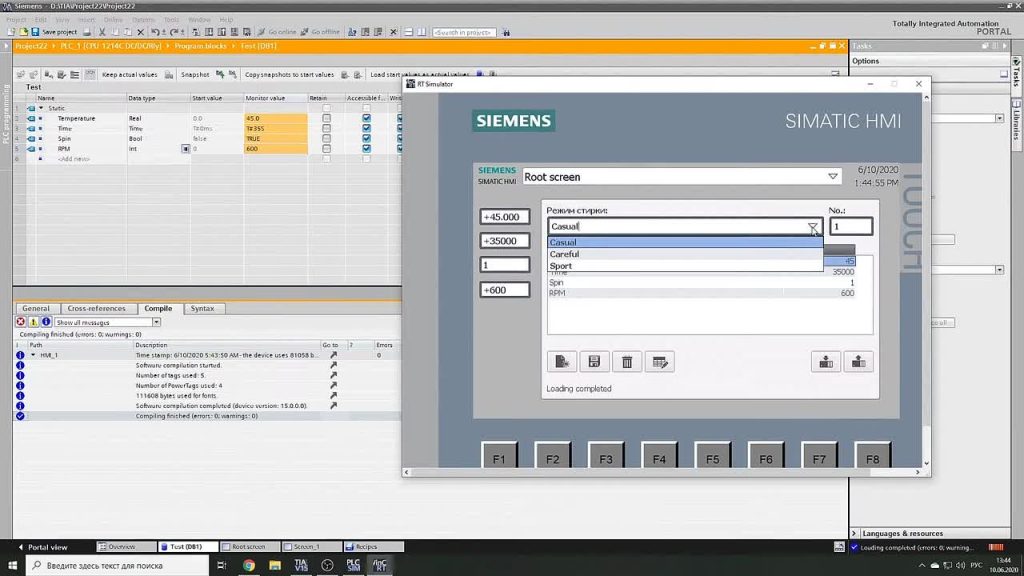This screenshot has width=1024, height=576.
Task: Switch to the Cross-references tab
Action: [96, 308]
